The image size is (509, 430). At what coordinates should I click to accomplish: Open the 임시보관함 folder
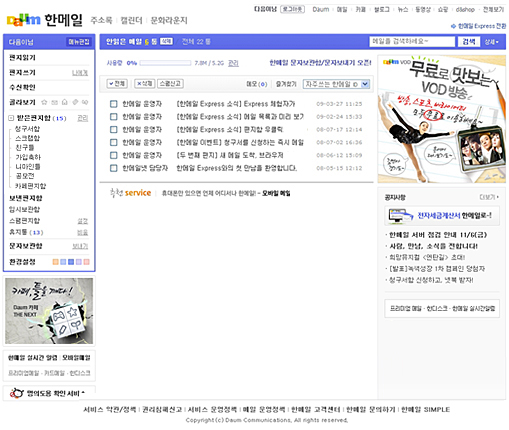24,210
